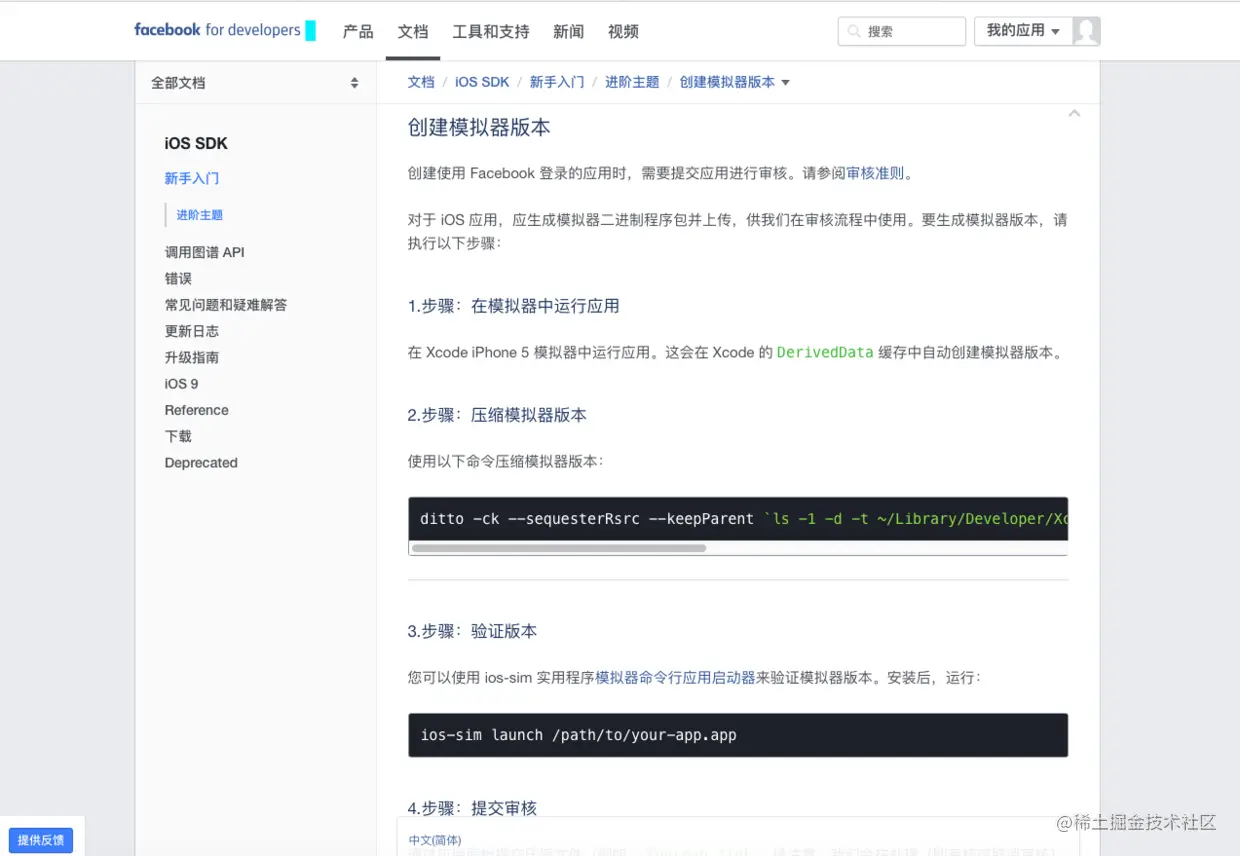
Task: Open Deprecated in the sidebar
Action: pyautogui.click(x=201, y=463)
